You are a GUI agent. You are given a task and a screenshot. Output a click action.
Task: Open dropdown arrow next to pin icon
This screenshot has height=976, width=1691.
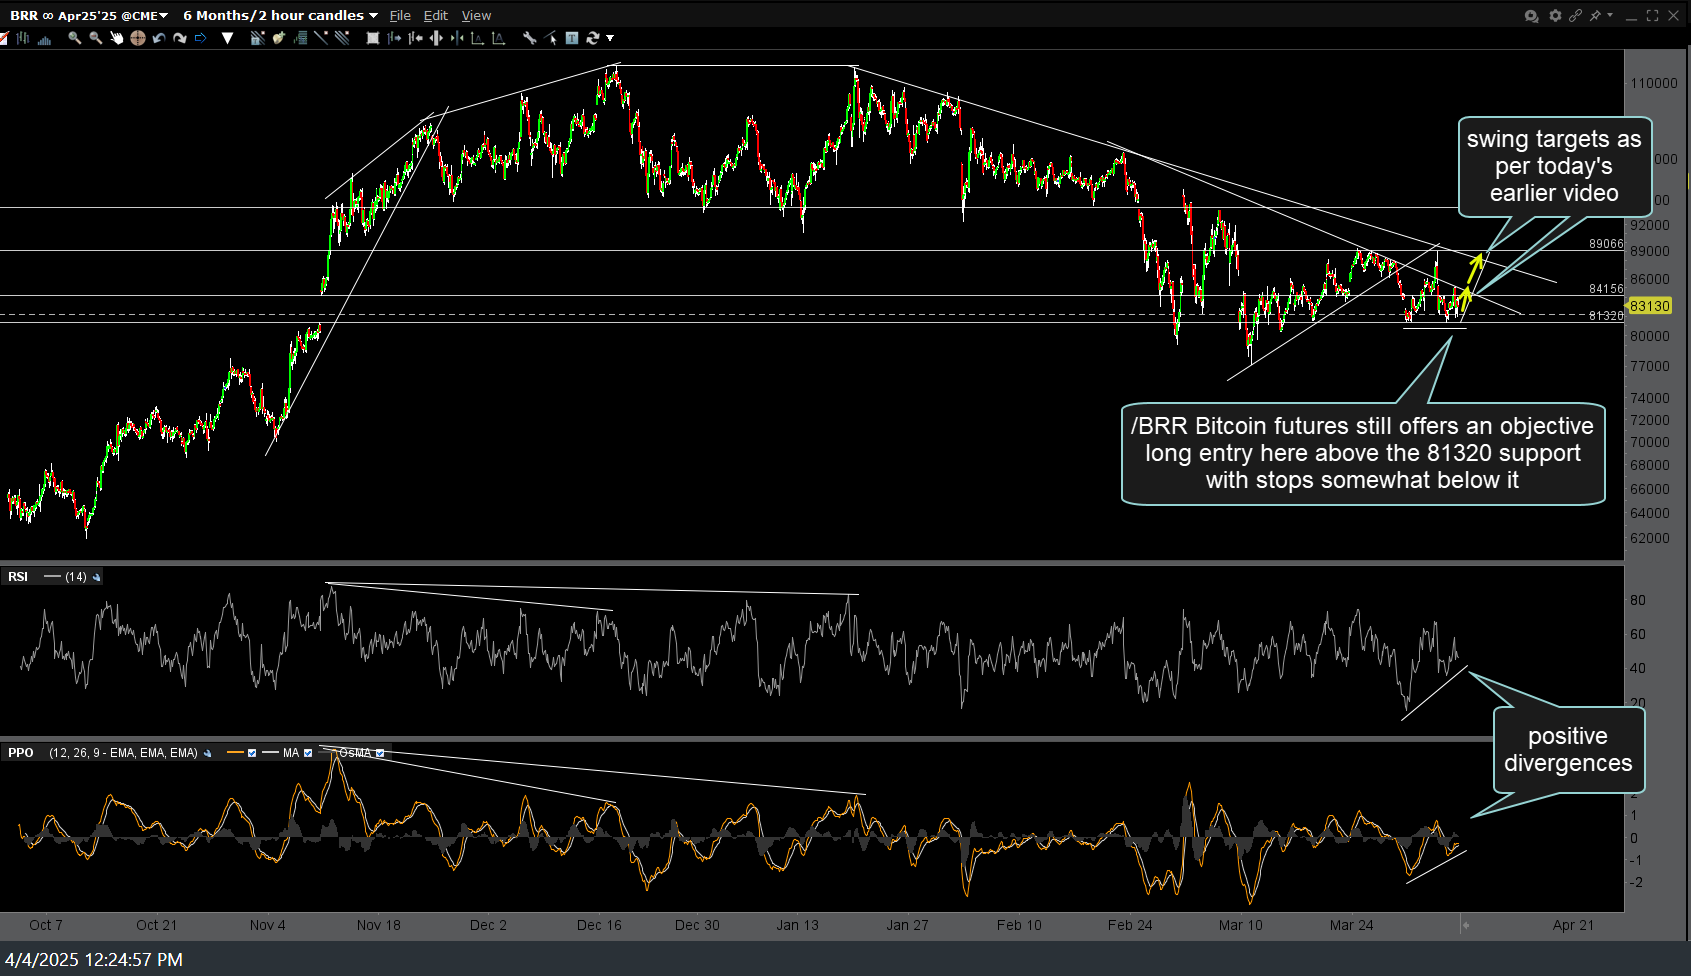pos(1609,15)
